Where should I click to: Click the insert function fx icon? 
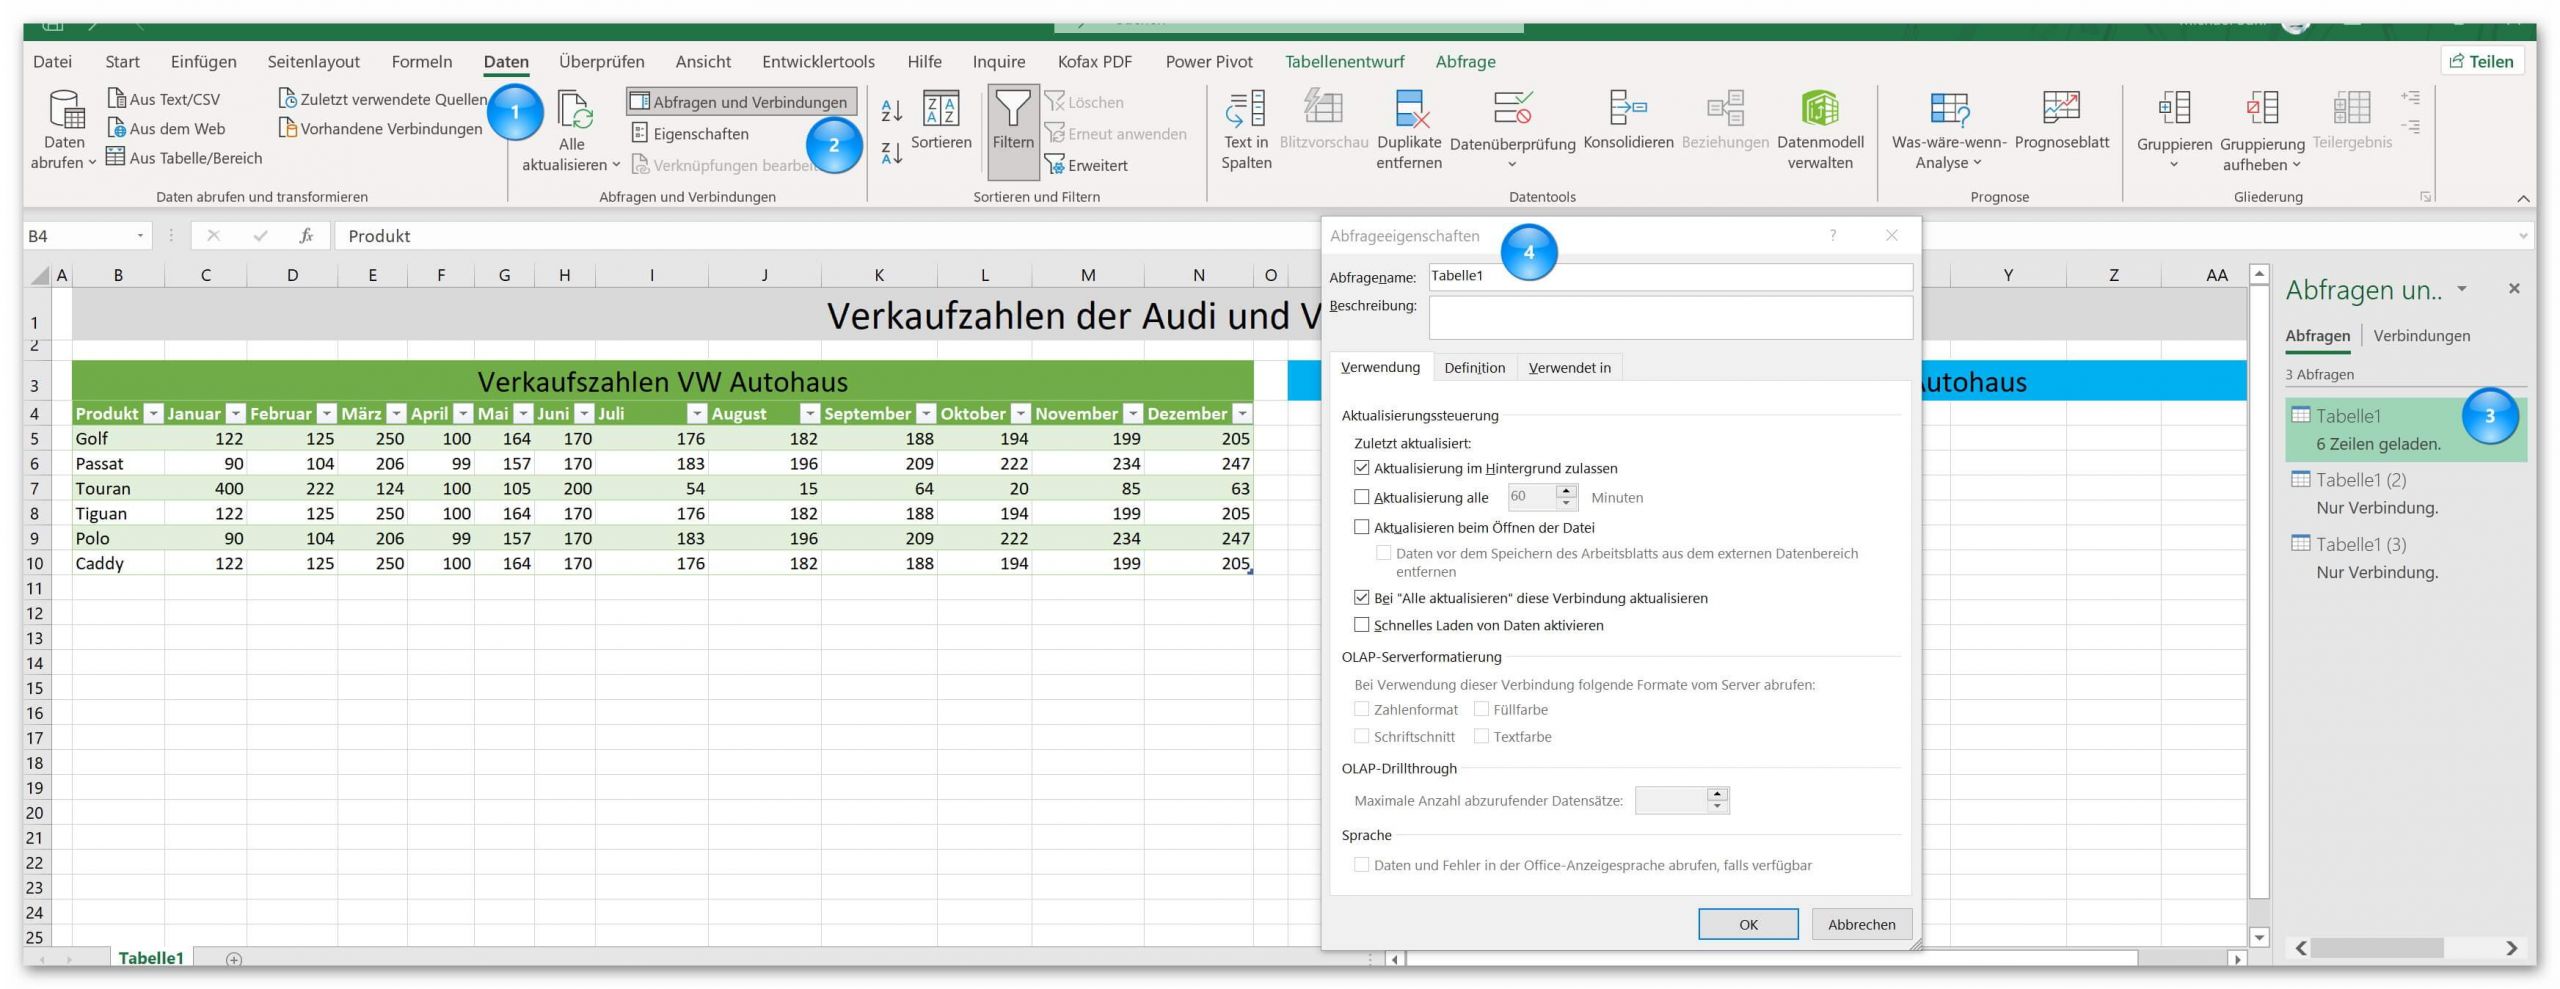tap(306, 236)
